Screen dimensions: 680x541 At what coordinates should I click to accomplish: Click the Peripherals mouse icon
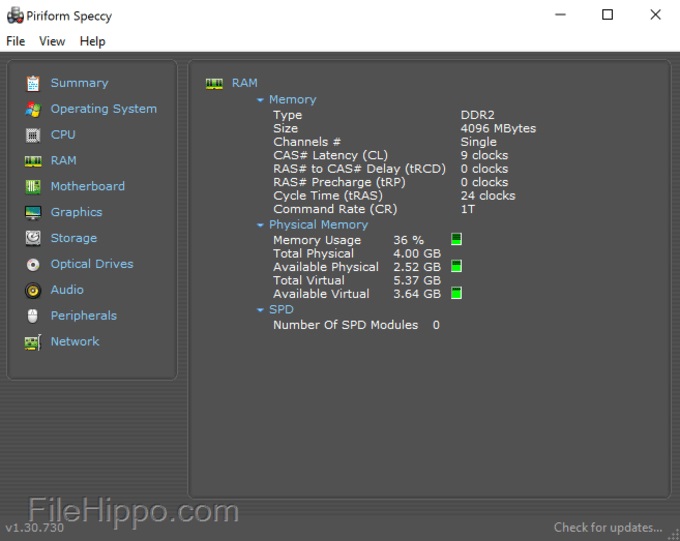click(x=33, y=316)
